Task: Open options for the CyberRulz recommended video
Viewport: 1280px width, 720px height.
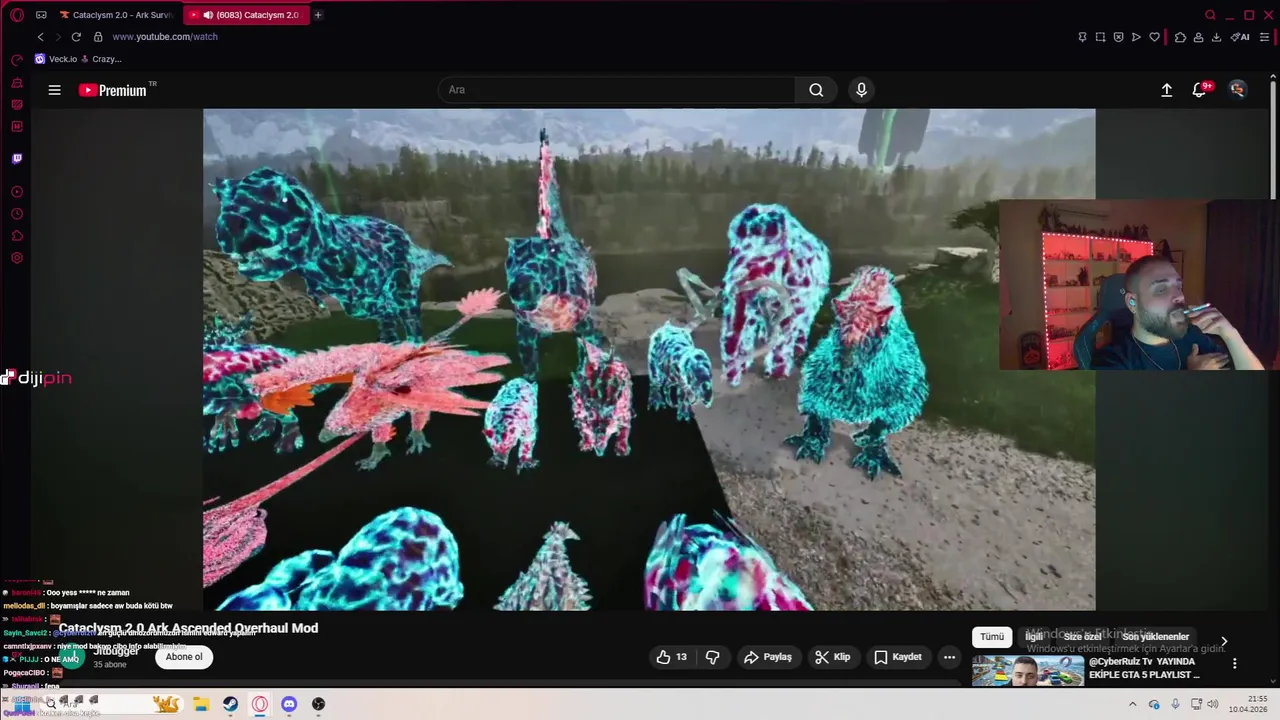Action: (1234, 663)
